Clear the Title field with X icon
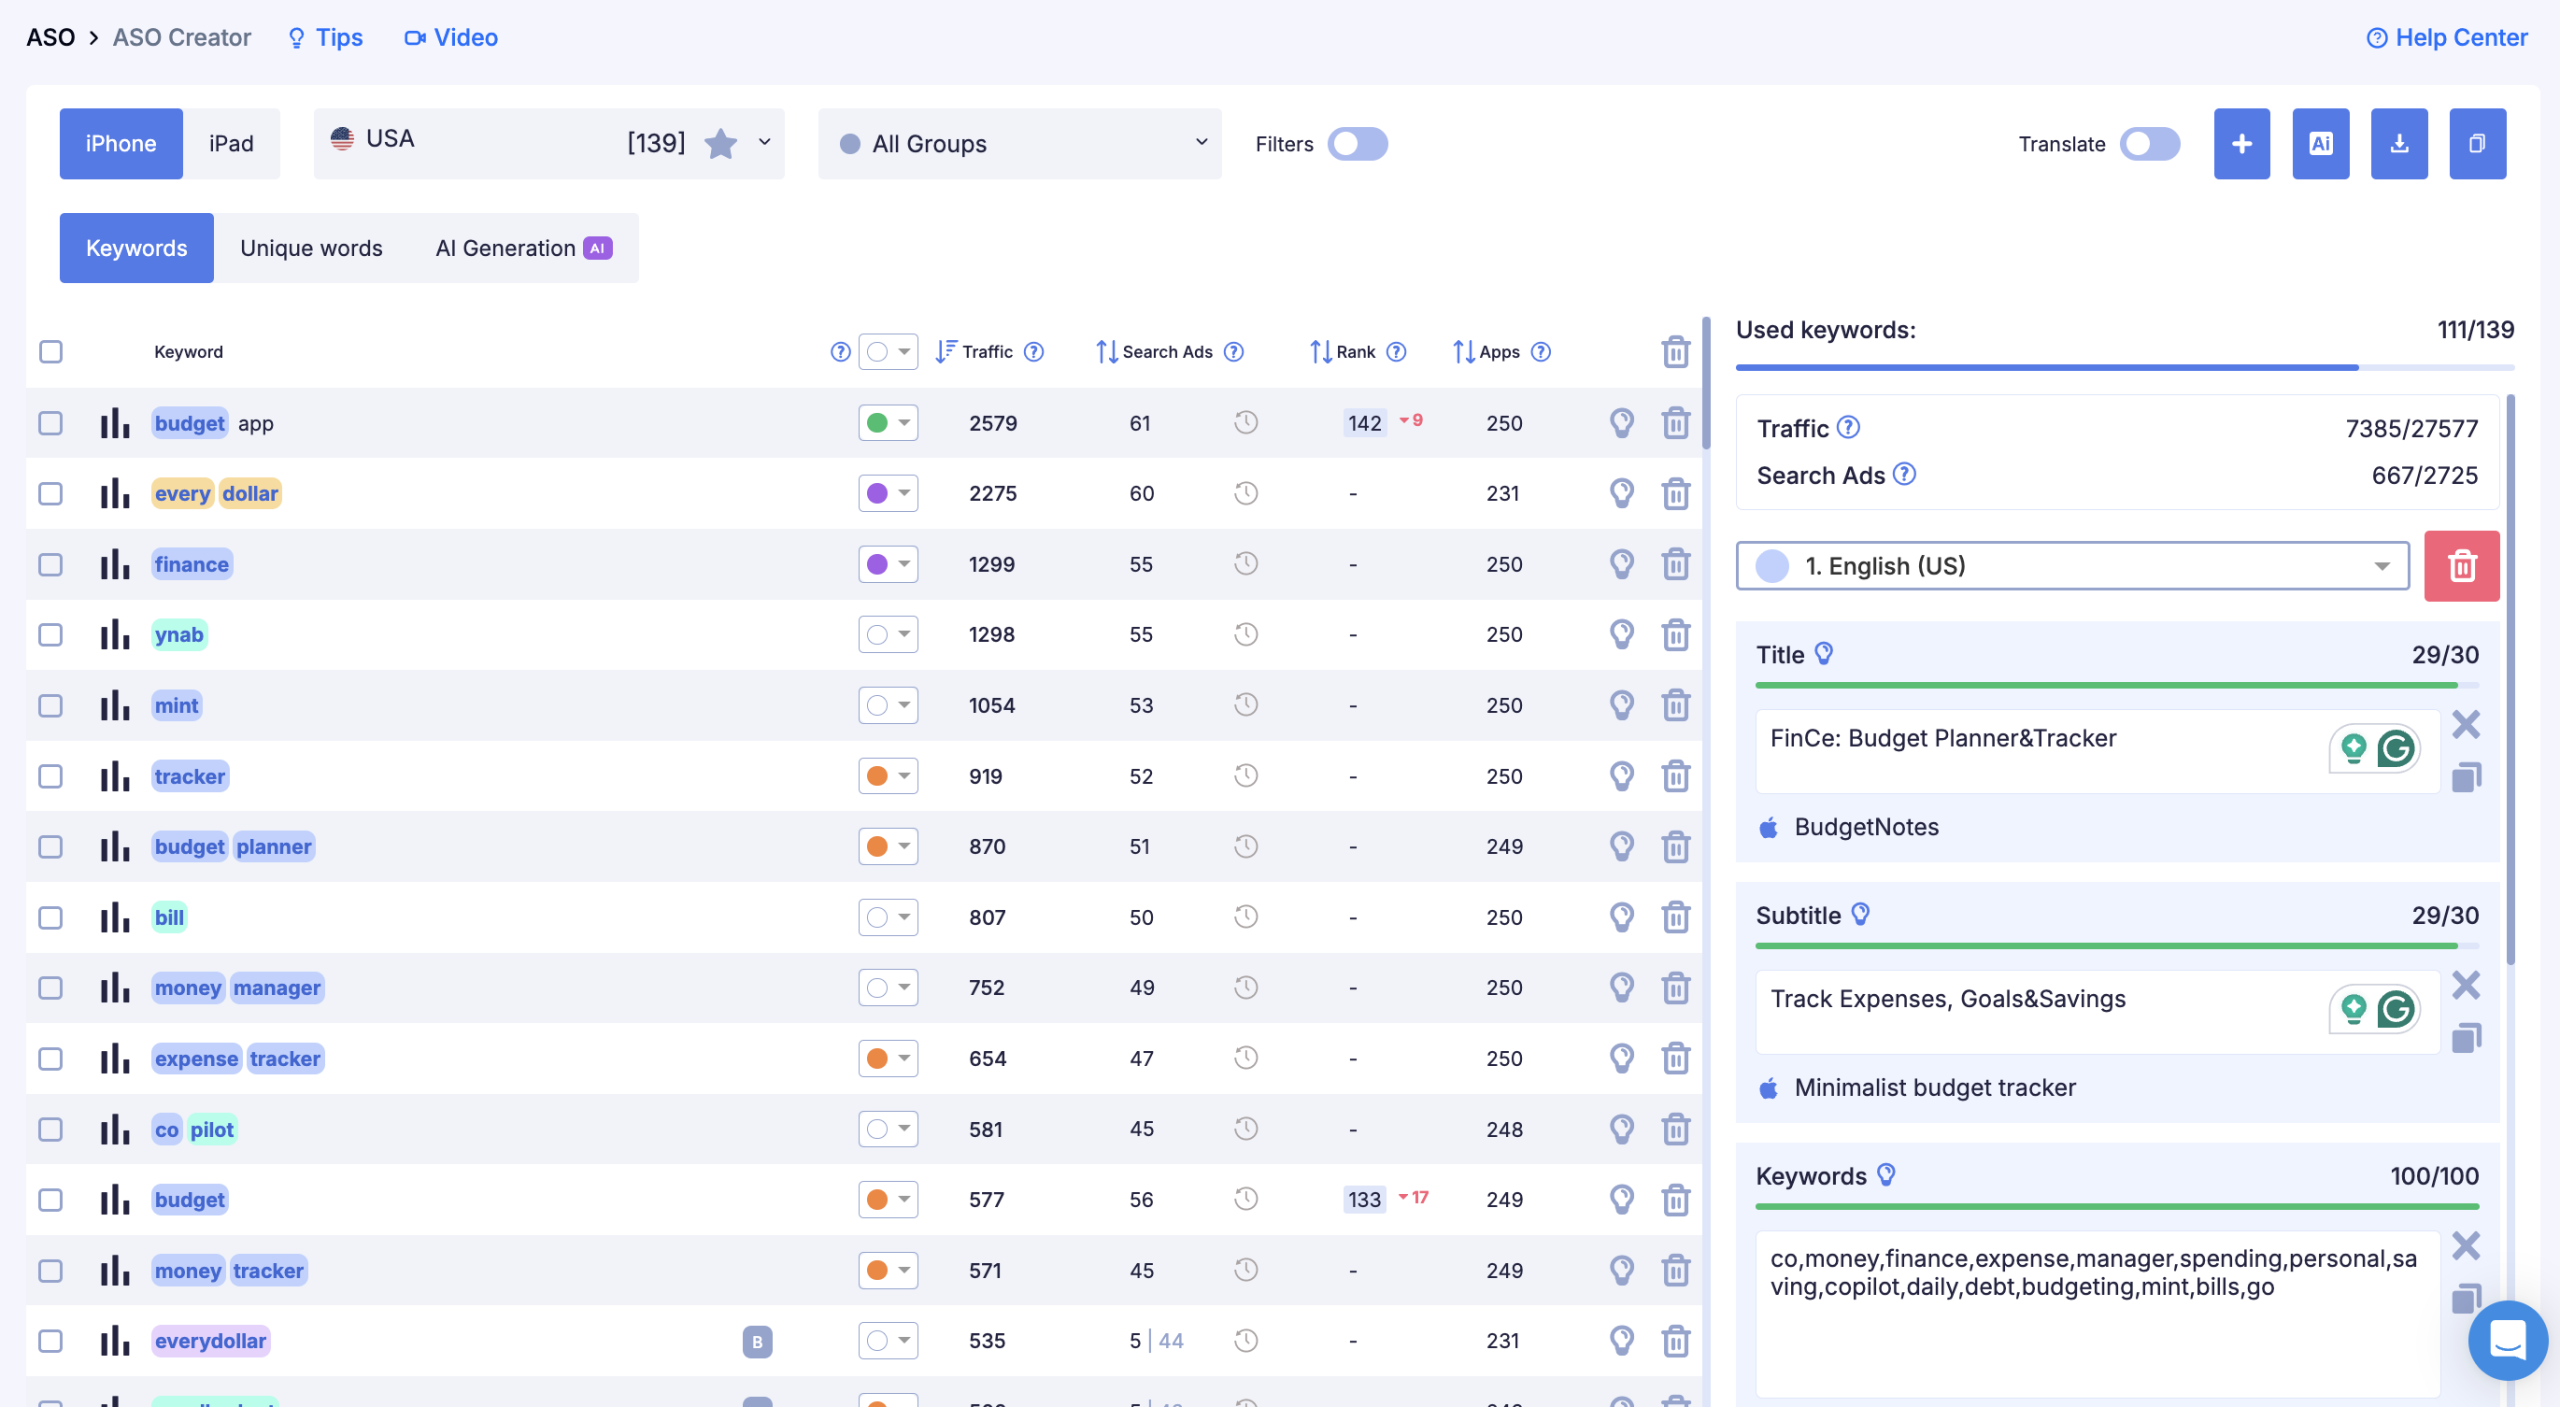The width and height of the screenshot is (2560, 1407). pyautogui.click(x=2465, y=724)
